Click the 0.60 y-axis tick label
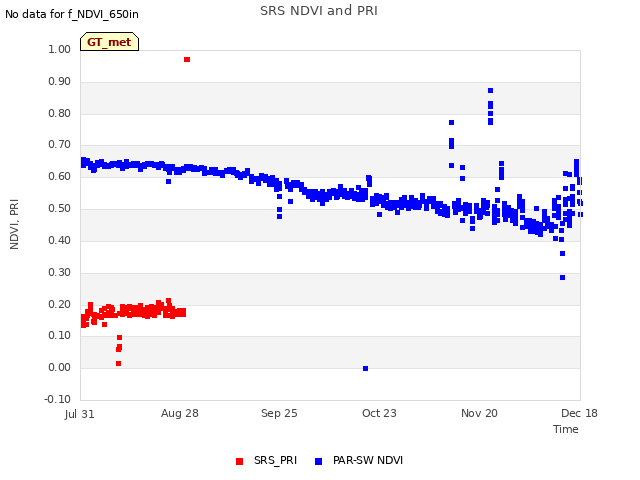The image size is (640, 480). click(60, 176)
